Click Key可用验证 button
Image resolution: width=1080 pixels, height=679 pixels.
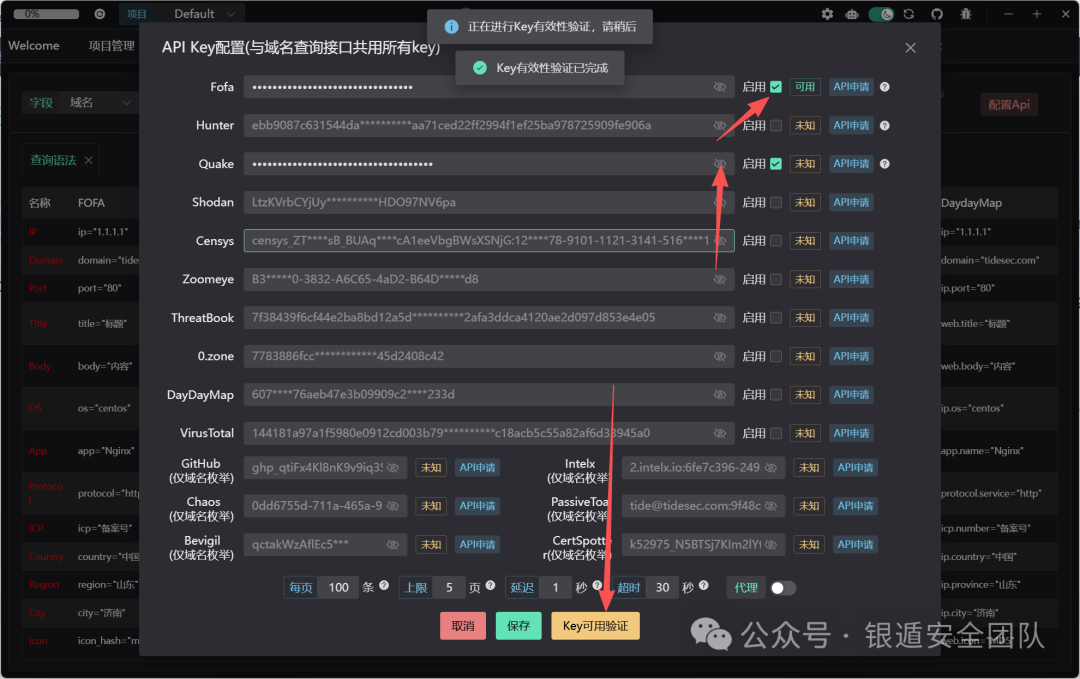click(x=595, y=626)
